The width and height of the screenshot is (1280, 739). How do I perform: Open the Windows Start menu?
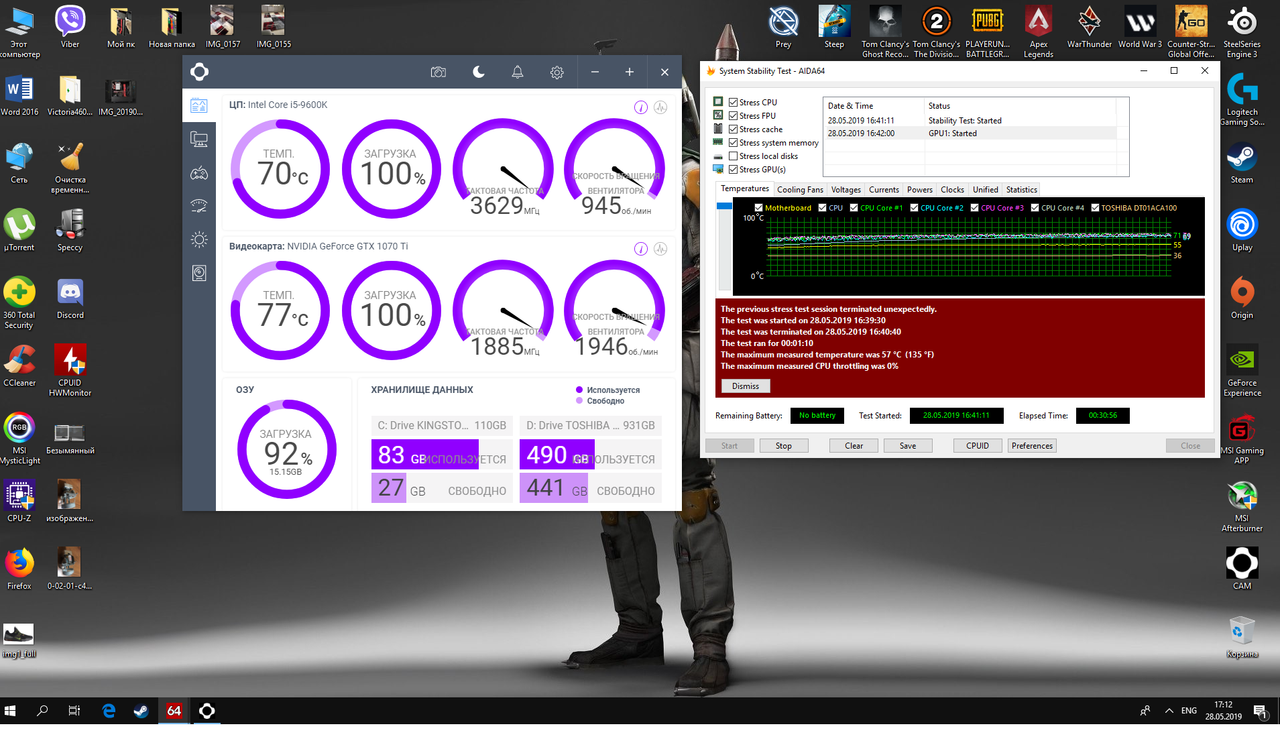tap(11, 711)
